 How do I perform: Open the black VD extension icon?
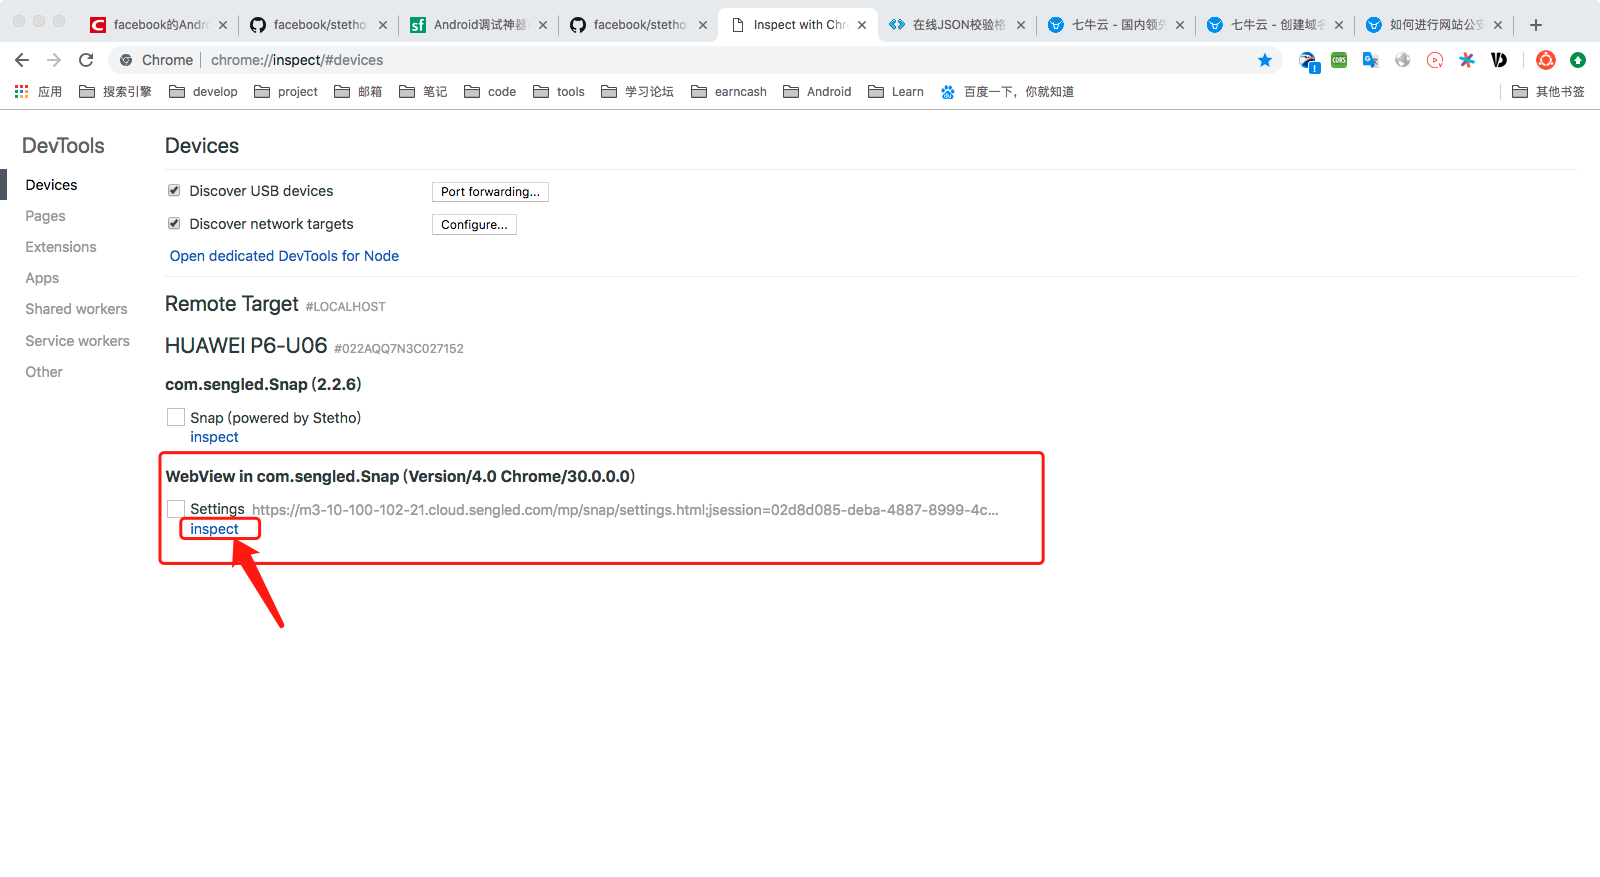coord(1499,60)
